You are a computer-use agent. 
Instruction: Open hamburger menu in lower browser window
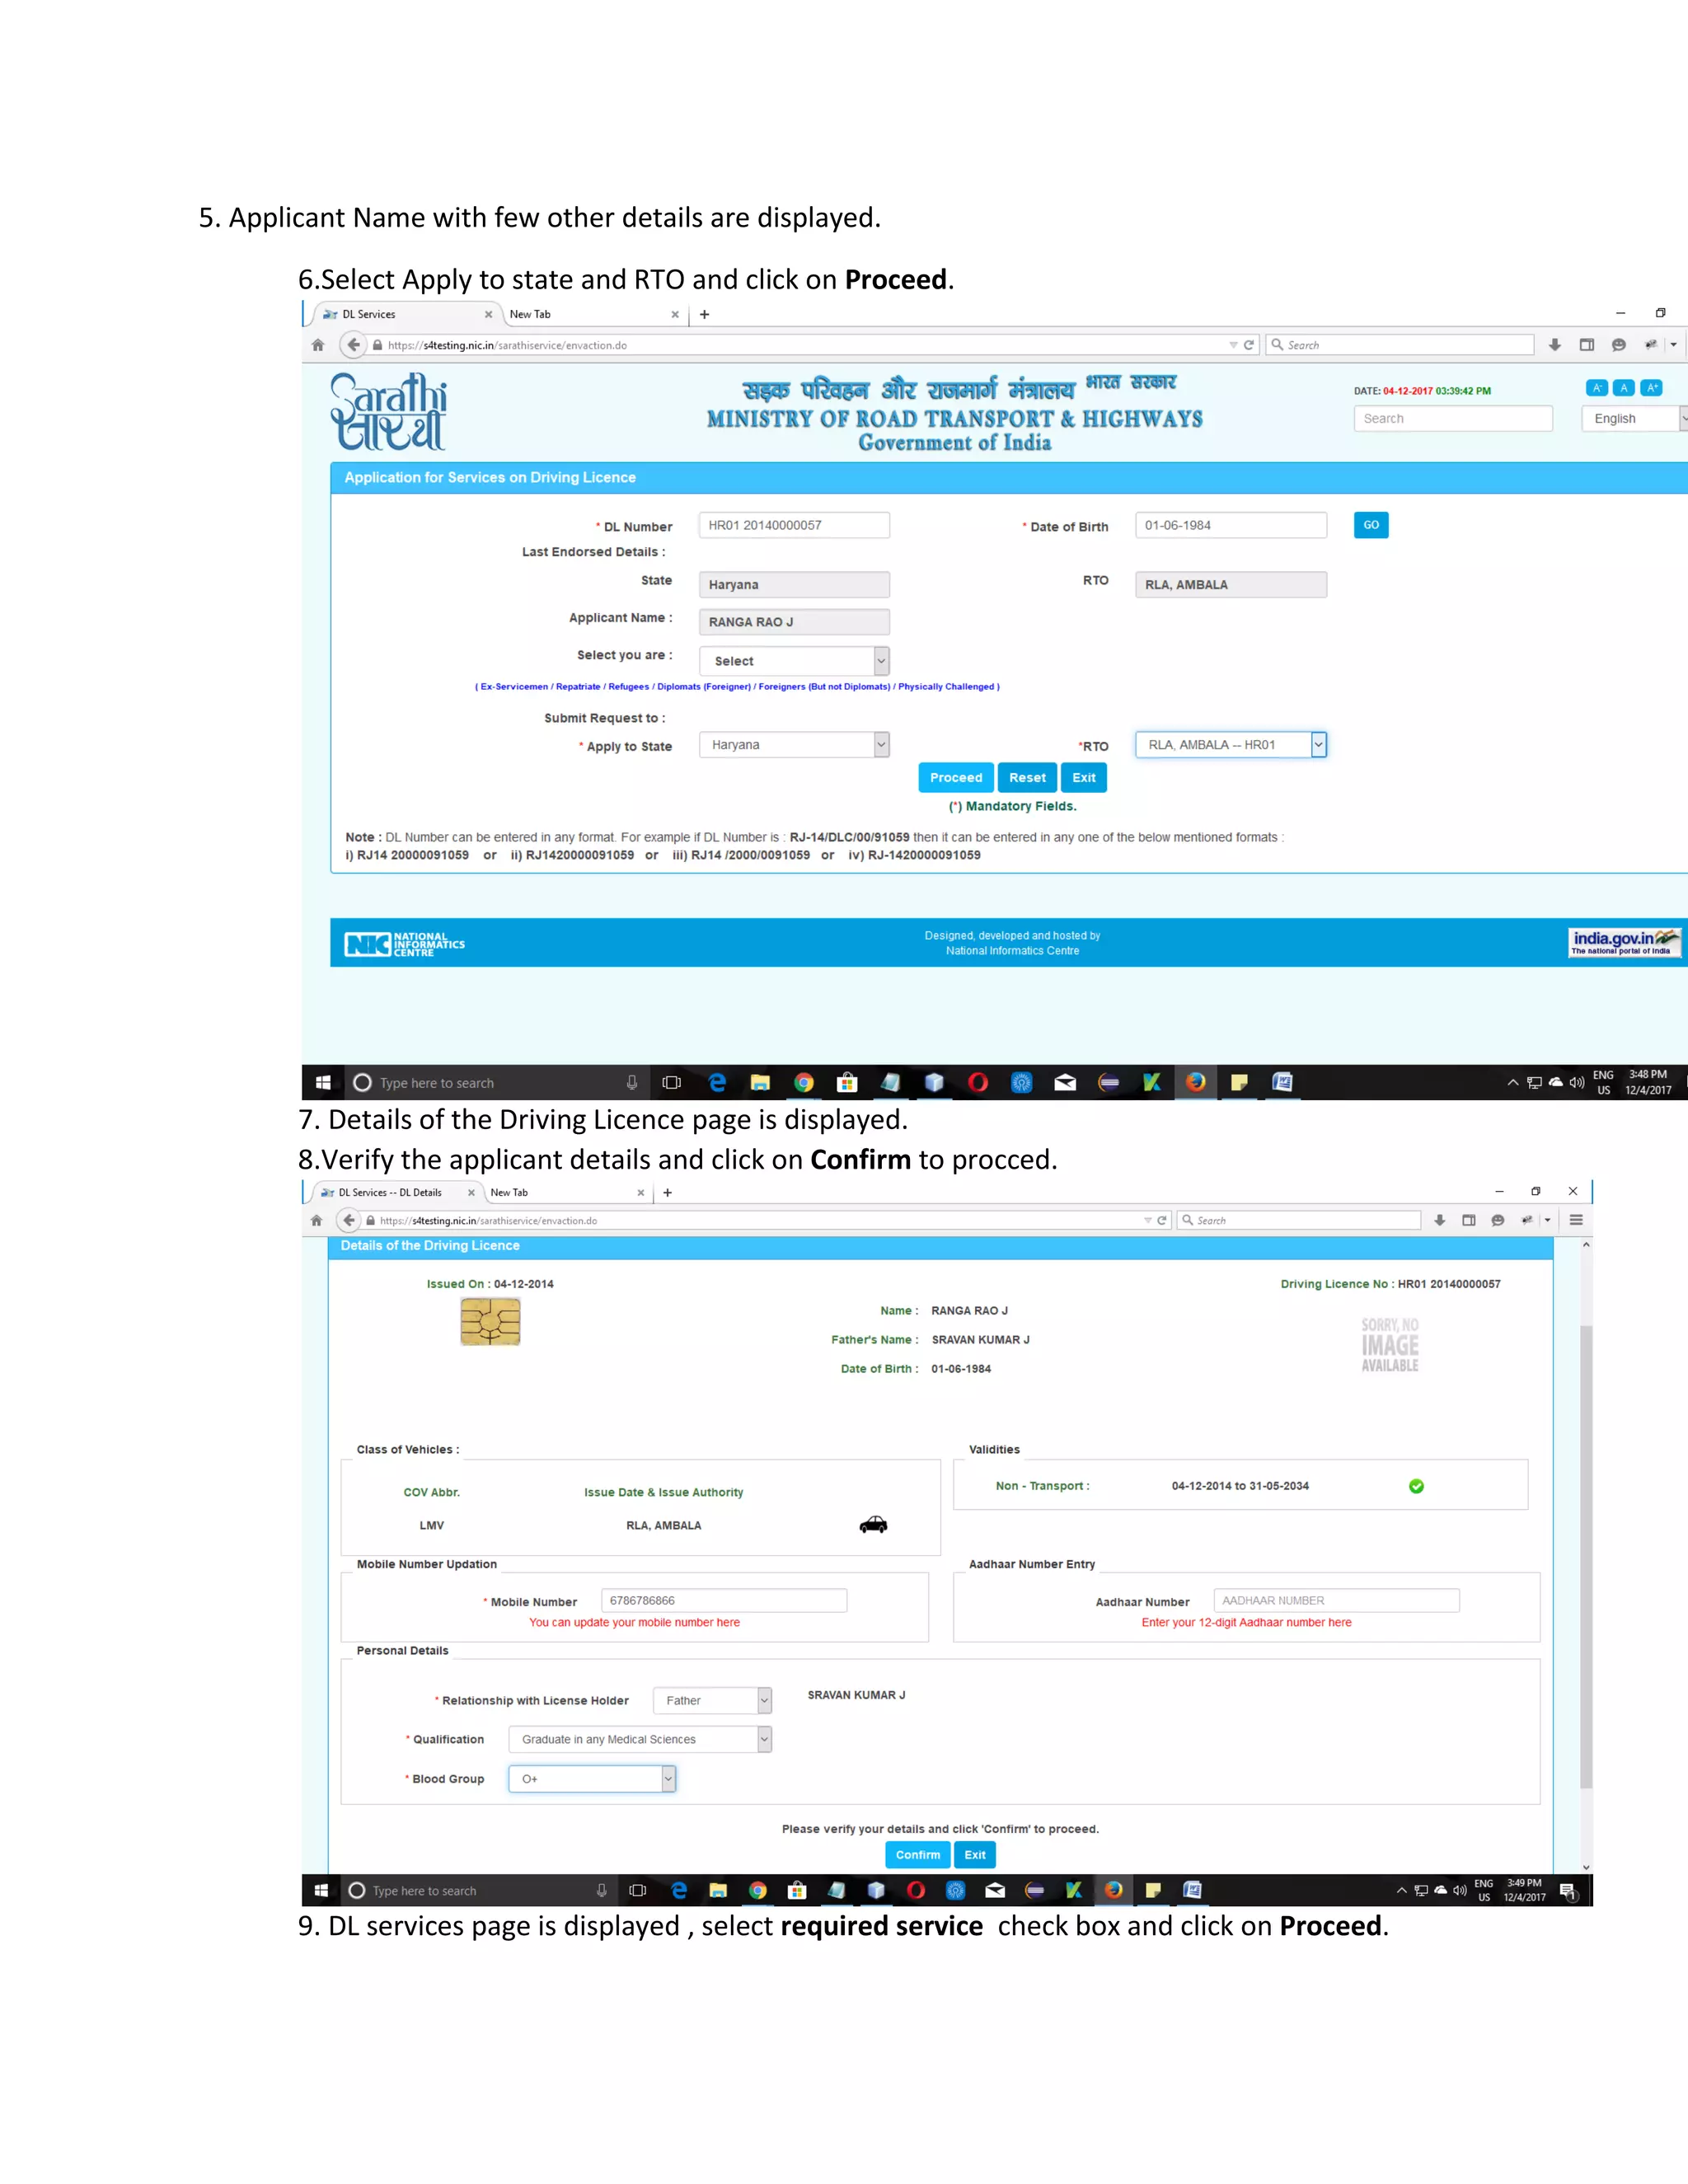click(1576, 1220)
